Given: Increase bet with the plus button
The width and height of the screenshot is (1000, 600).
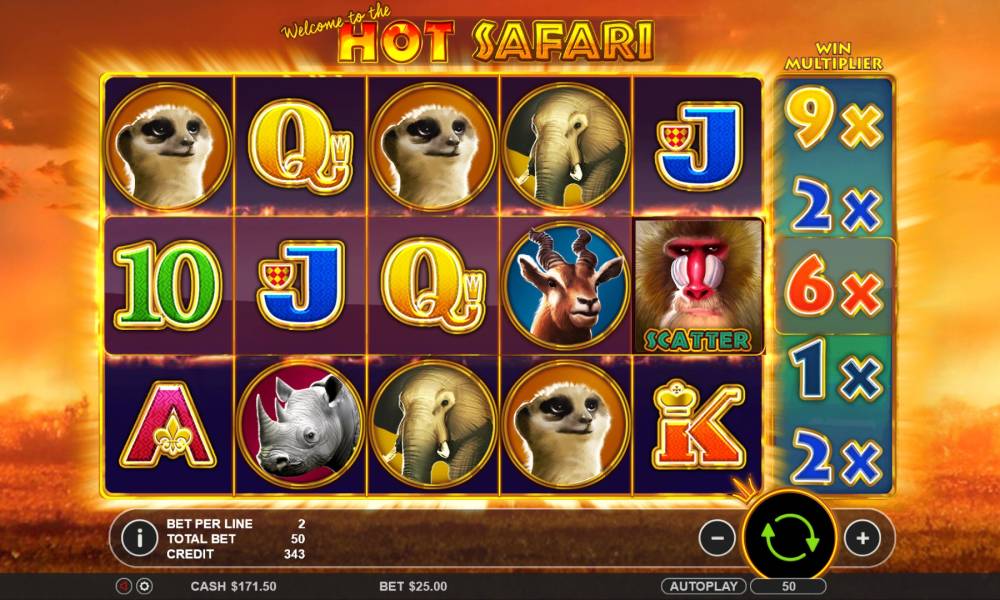Looking at the screenshot, I should pyautogui.click(x=862, y=538).
